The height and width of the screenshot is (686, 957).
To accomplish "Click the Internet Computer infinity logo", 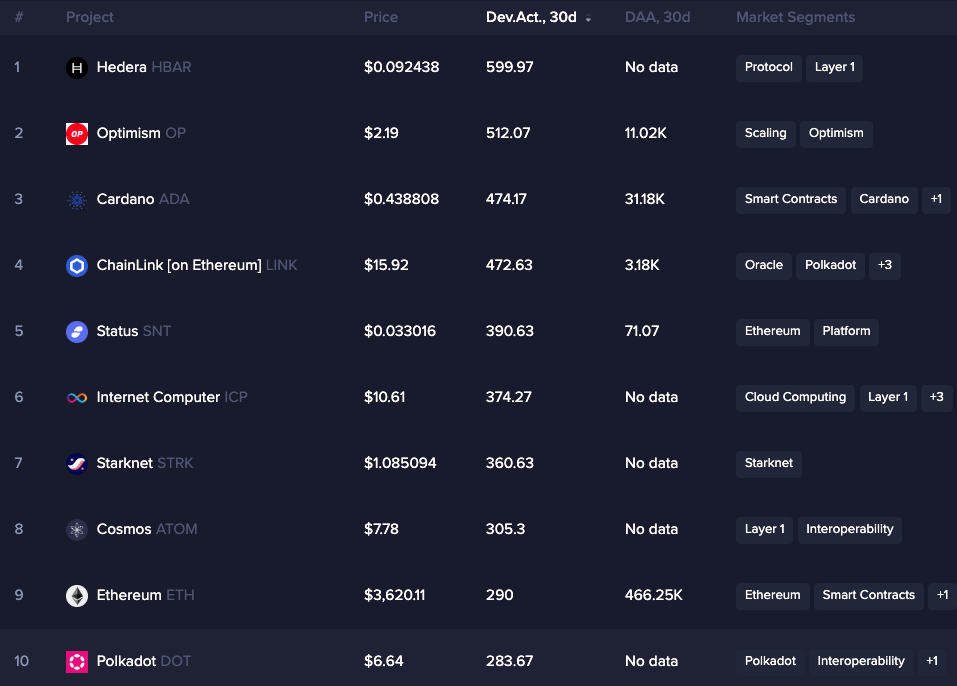I will [77, 398].
